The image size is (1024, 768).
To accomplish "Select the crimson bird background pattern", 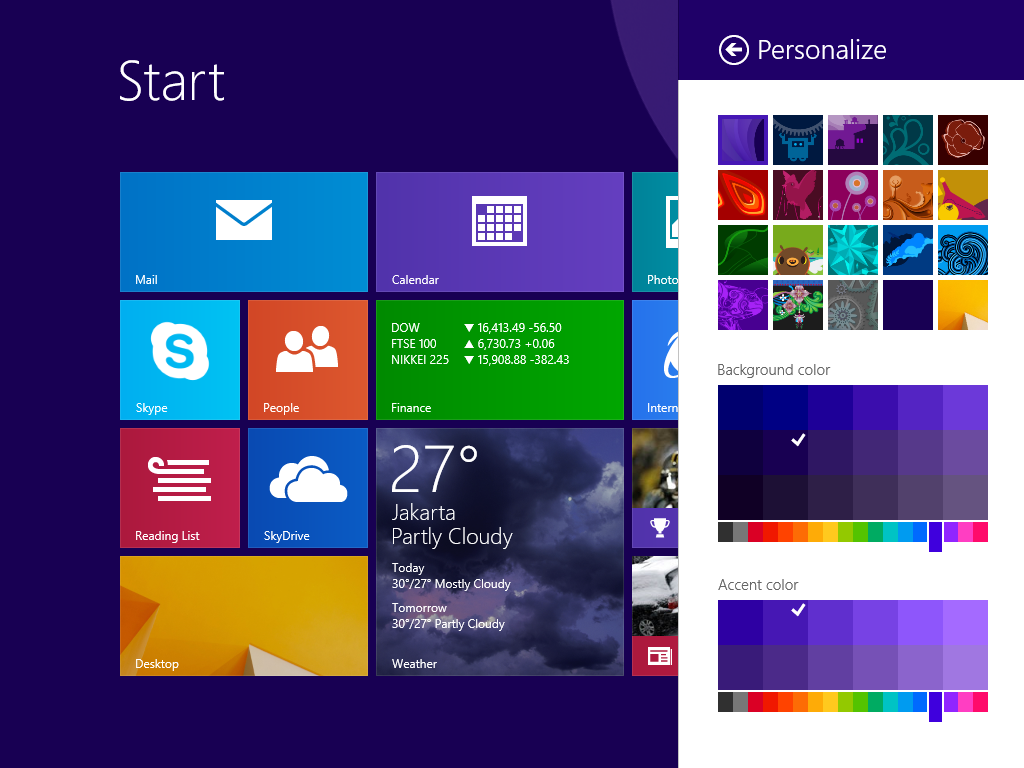I will click(797, 195).
